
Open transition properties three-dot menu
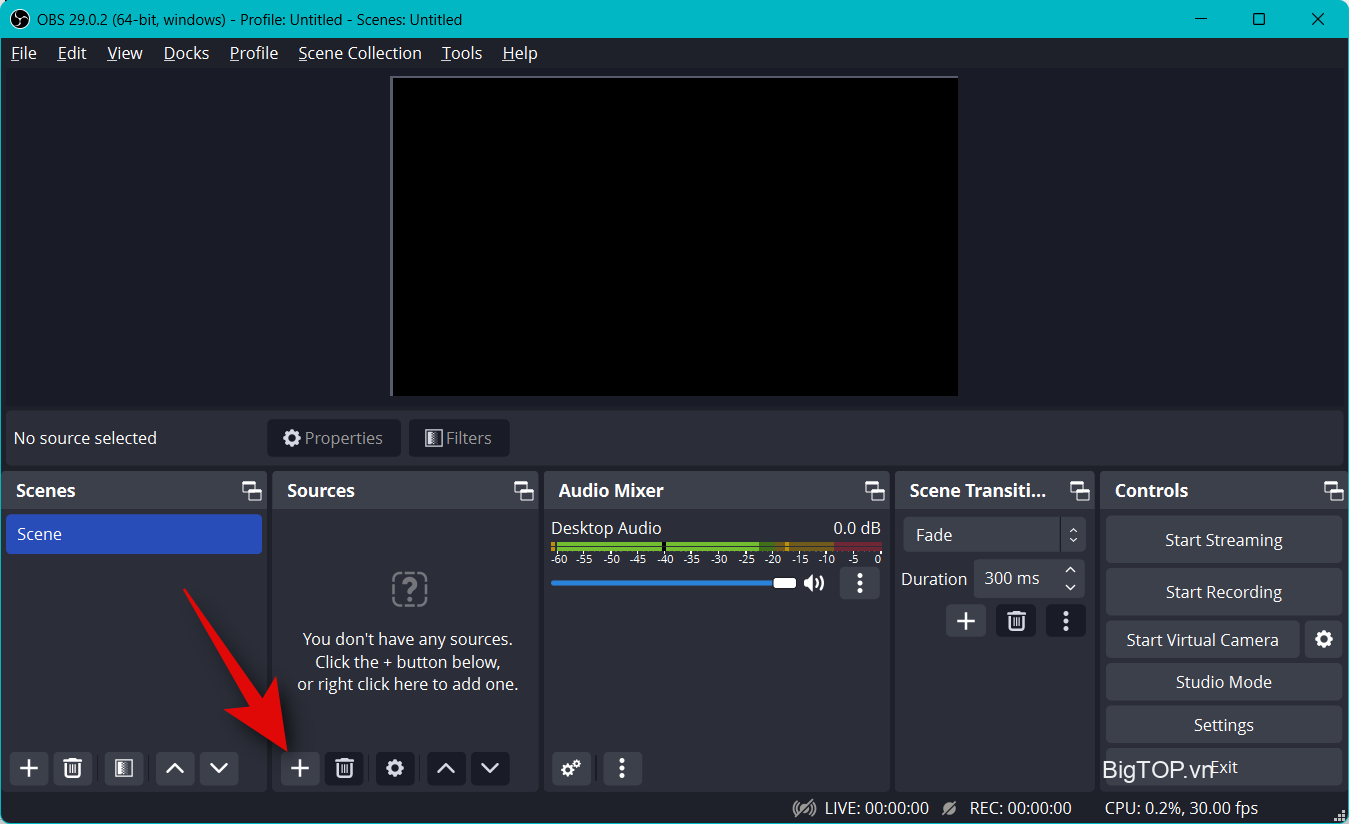click(x=1066, y=621)
